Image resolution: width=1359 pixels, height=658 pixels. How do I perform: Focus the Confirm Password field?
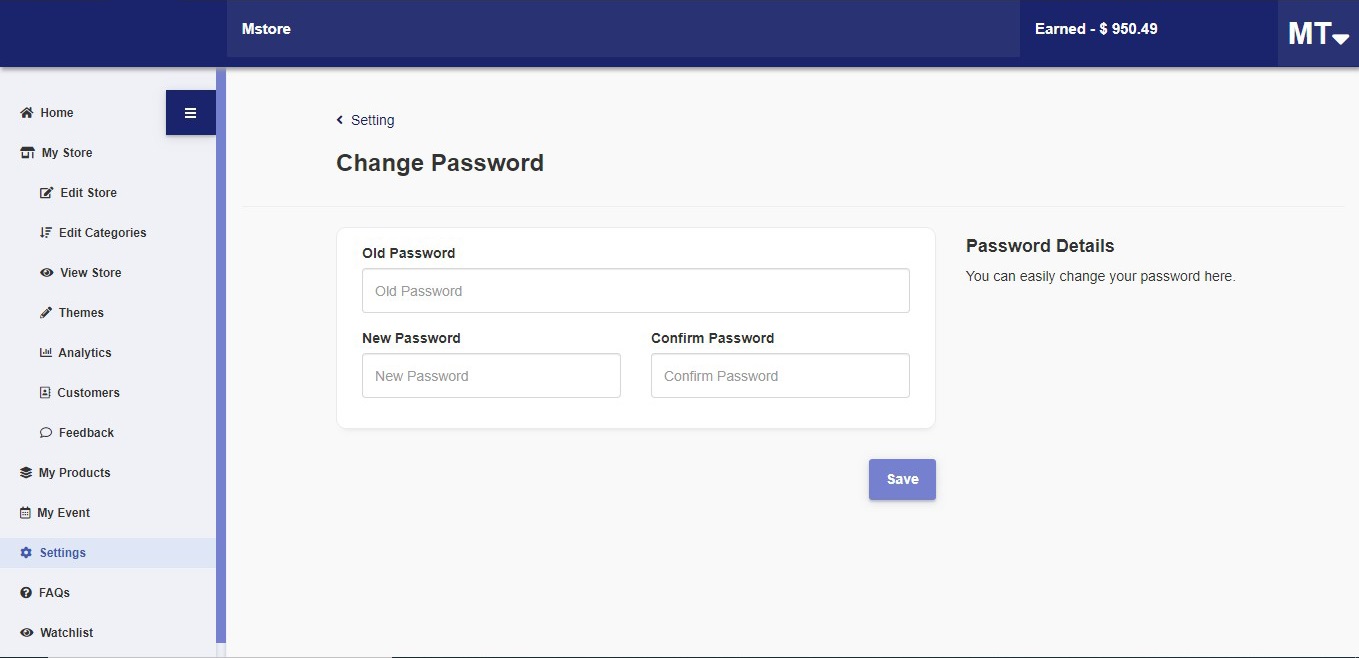780,376
